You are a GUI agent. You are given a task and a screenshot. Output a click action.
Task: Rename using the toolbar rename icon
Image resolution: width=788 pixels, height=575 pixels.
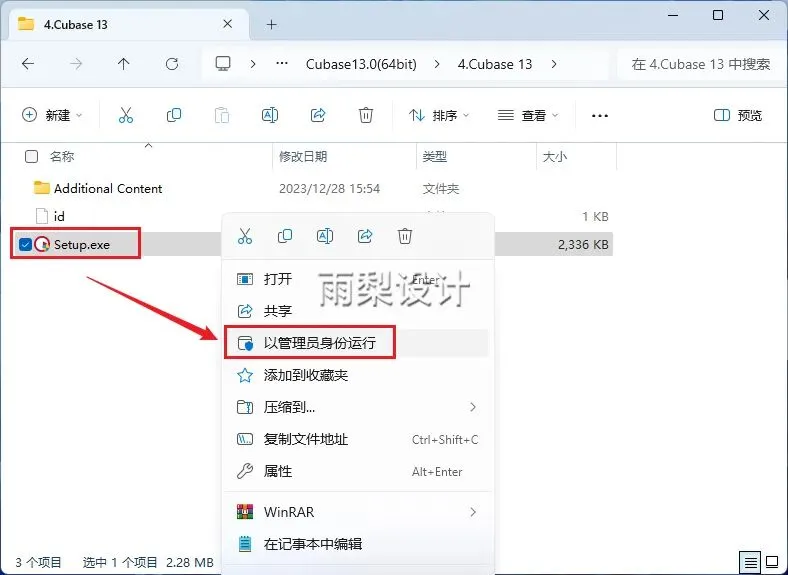[270, 116]
